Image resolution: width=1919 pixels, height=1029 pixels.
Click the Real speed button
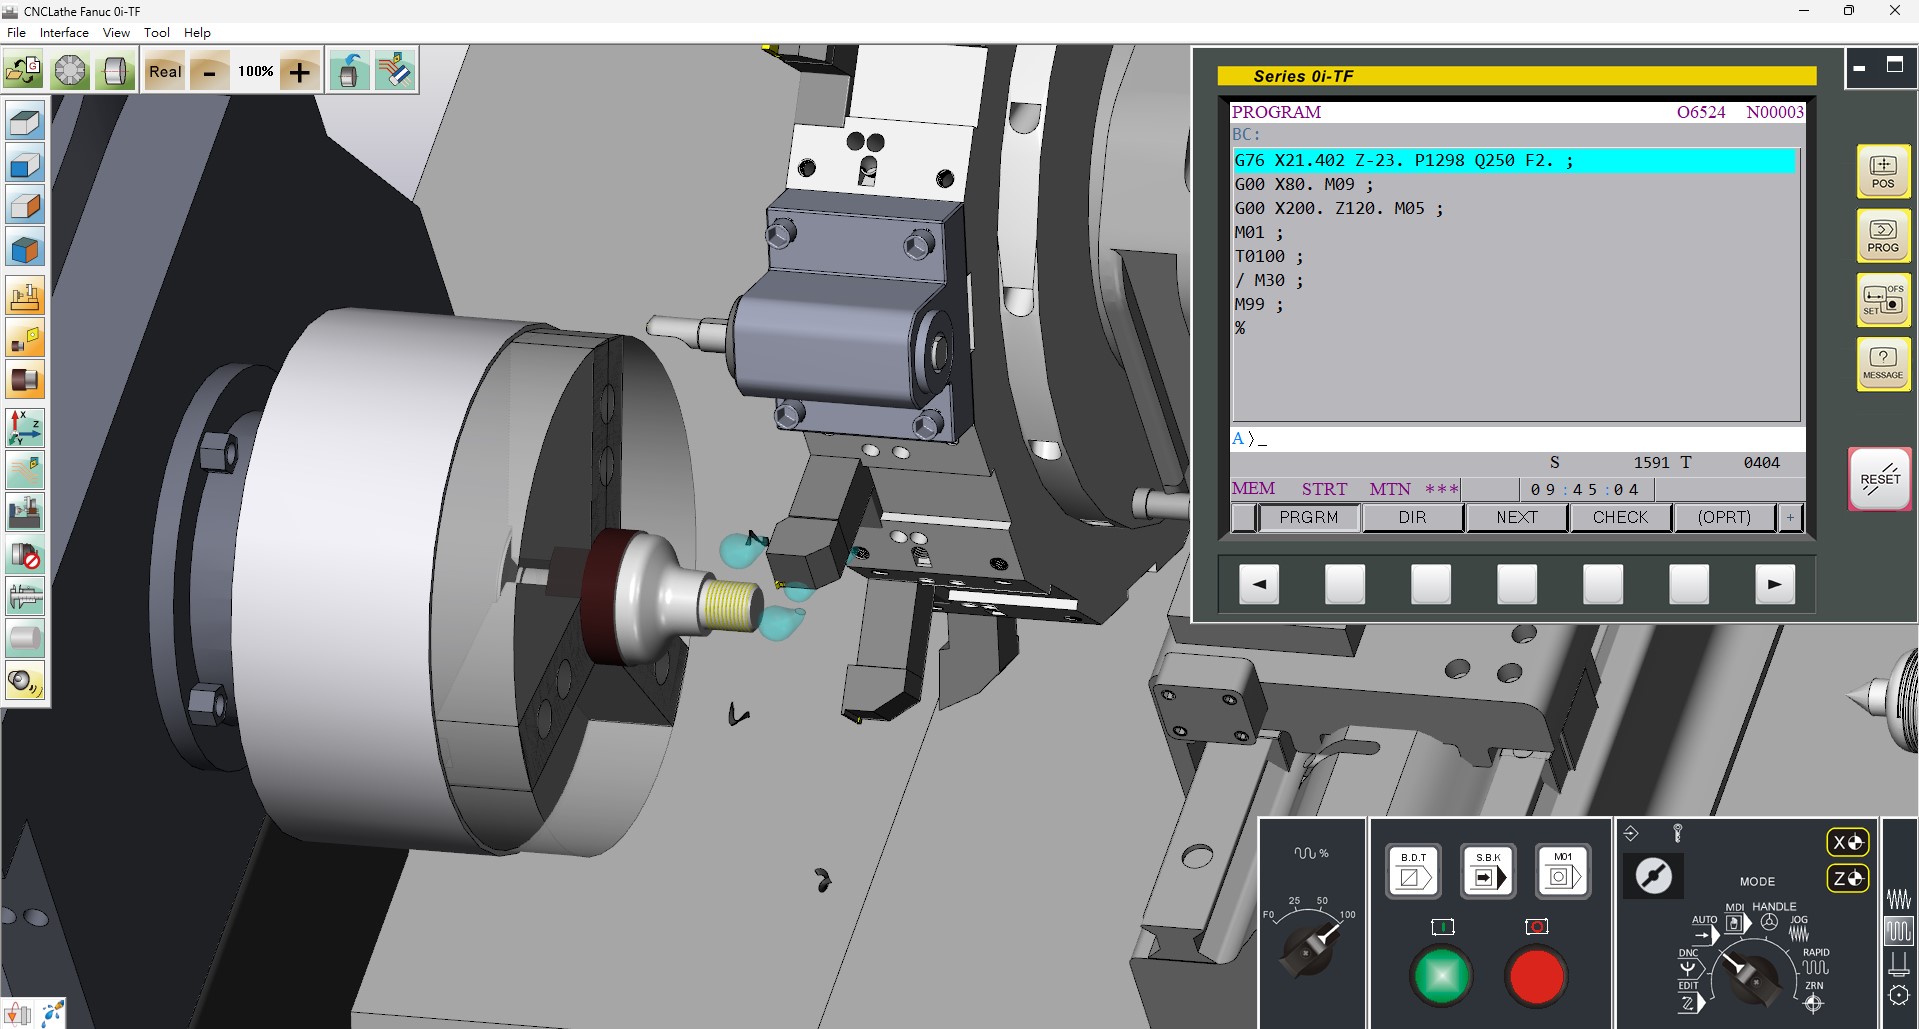[x=165, y=71]
